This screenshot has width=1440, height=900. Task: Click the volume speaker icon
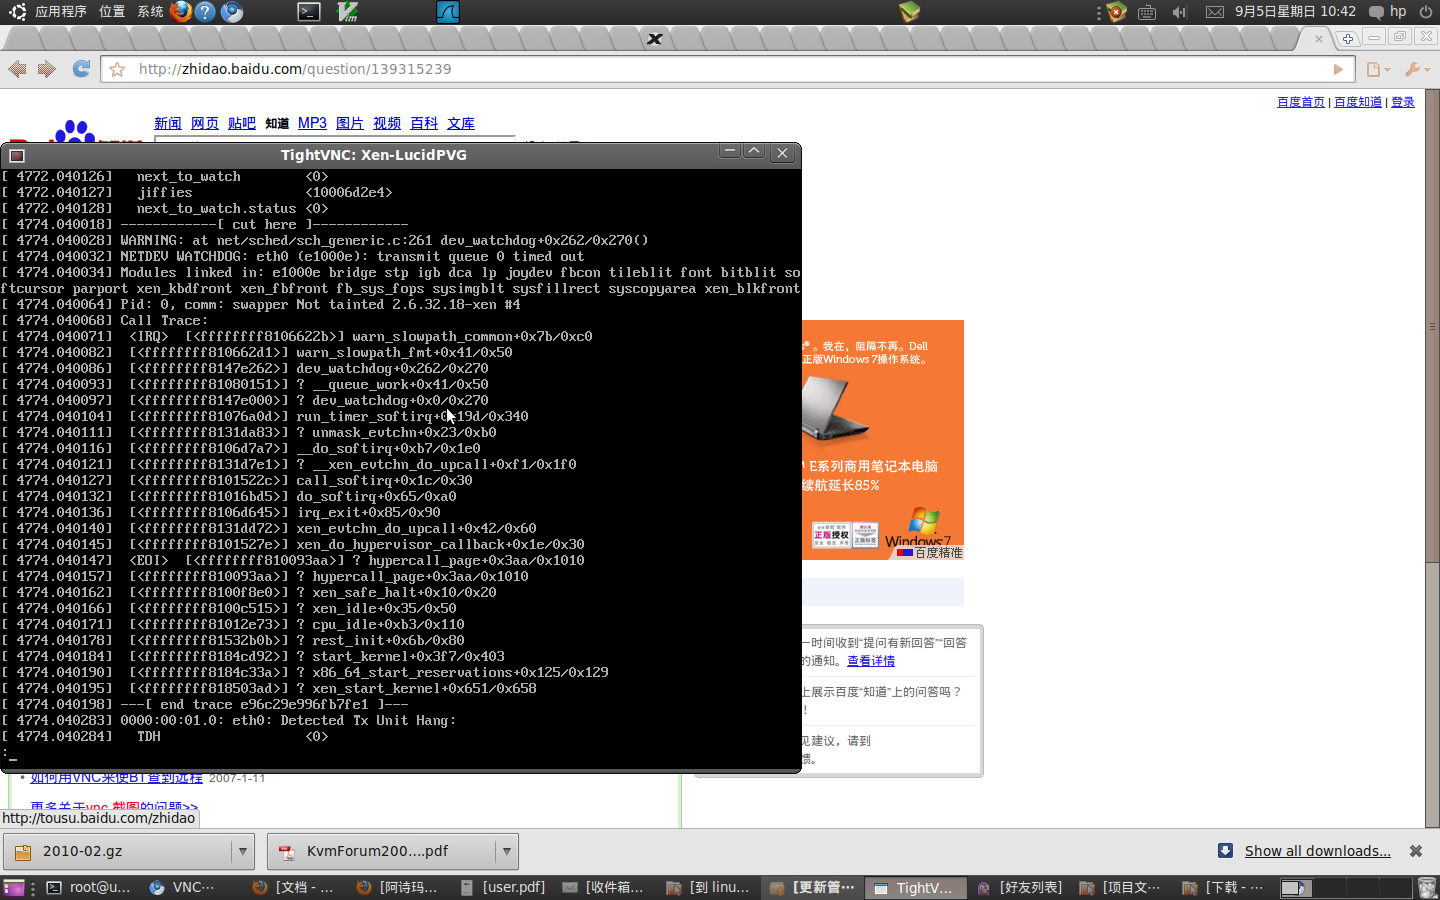click(x=1179, y=12)
